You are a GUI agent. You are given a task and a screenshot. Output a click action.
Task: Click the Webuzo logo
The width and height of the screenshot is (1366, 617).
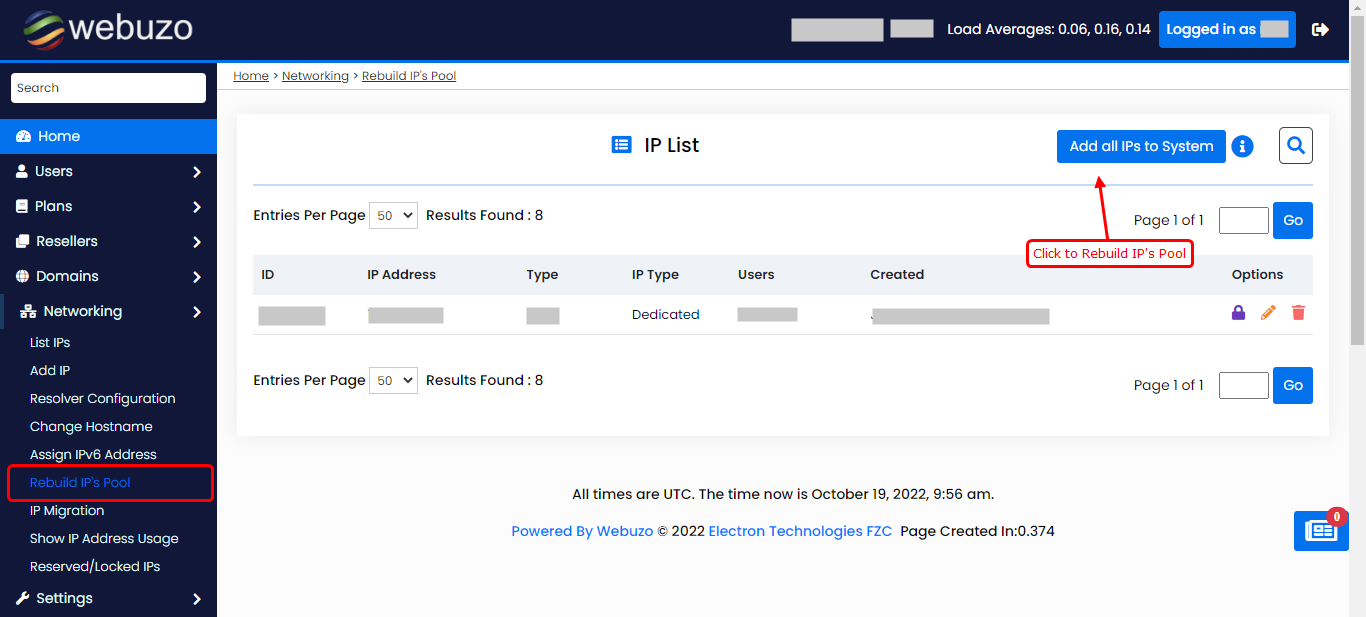click(108, 29)
